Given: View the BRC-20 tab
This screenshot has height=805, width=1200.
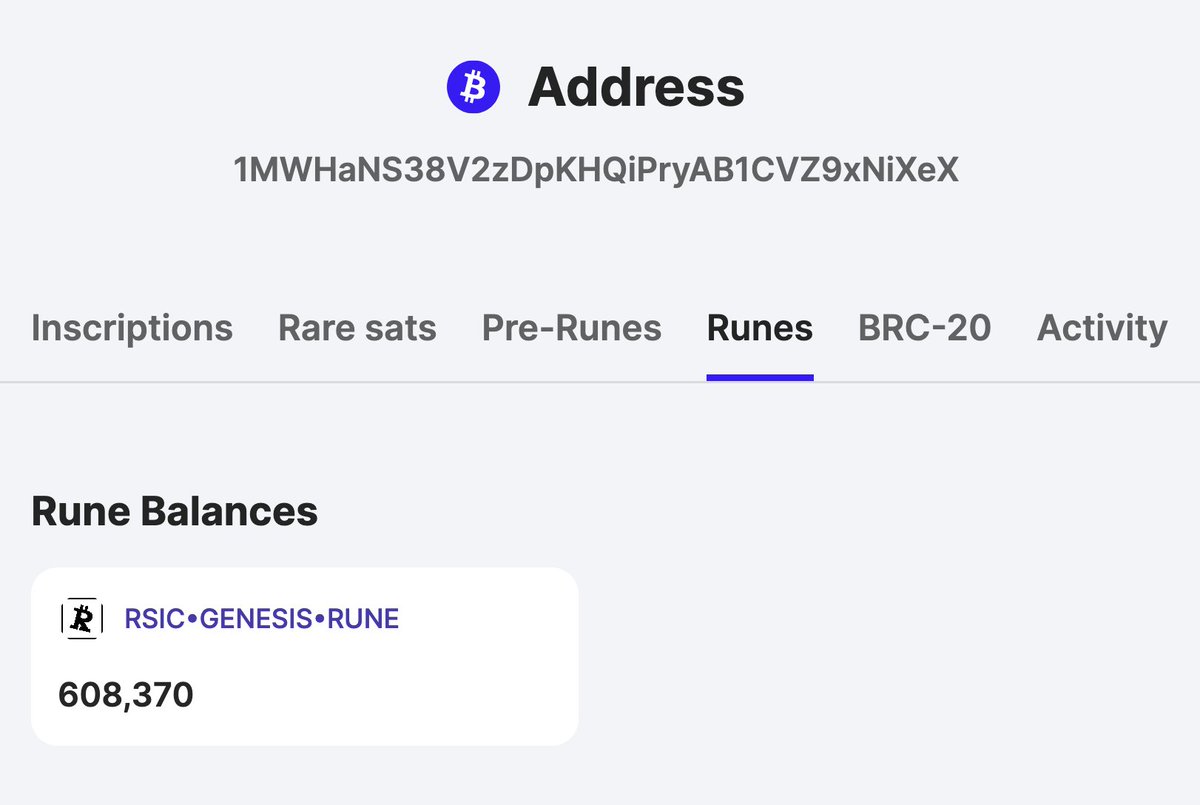Looking at the screenshot, I should tap(924, 328).
